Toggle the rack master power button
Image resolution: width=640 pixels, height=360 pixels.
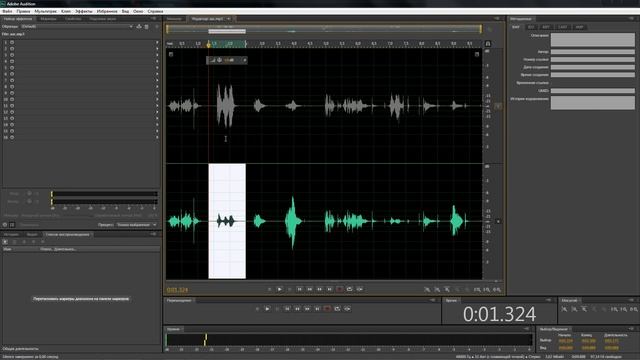5,225
